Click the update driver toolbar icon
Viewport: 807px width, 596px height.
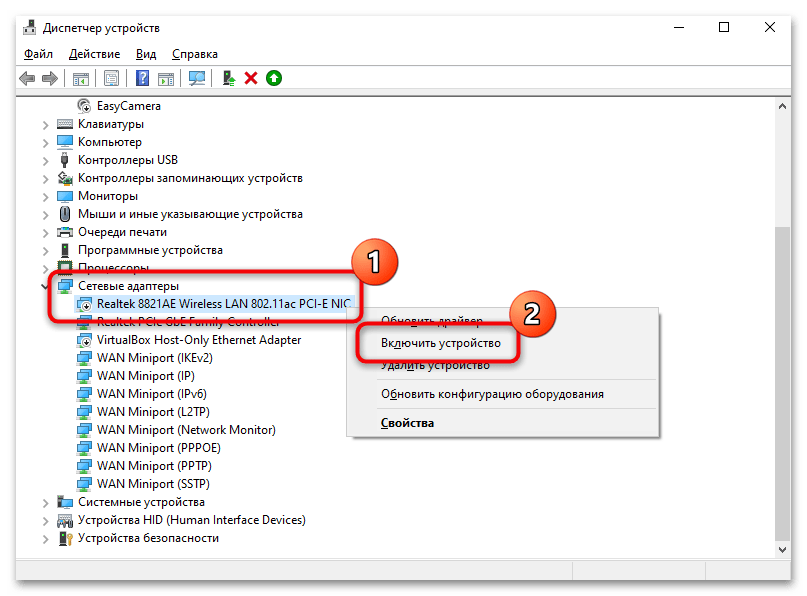pyautogui.click(x=229, y=78)
